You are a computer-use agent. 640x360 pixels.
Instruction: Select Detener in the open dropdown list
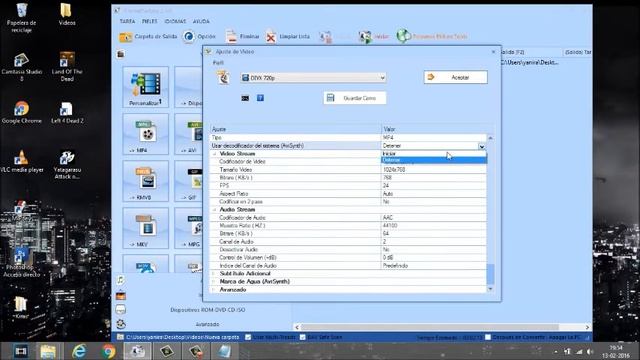[x=434, y=160]
